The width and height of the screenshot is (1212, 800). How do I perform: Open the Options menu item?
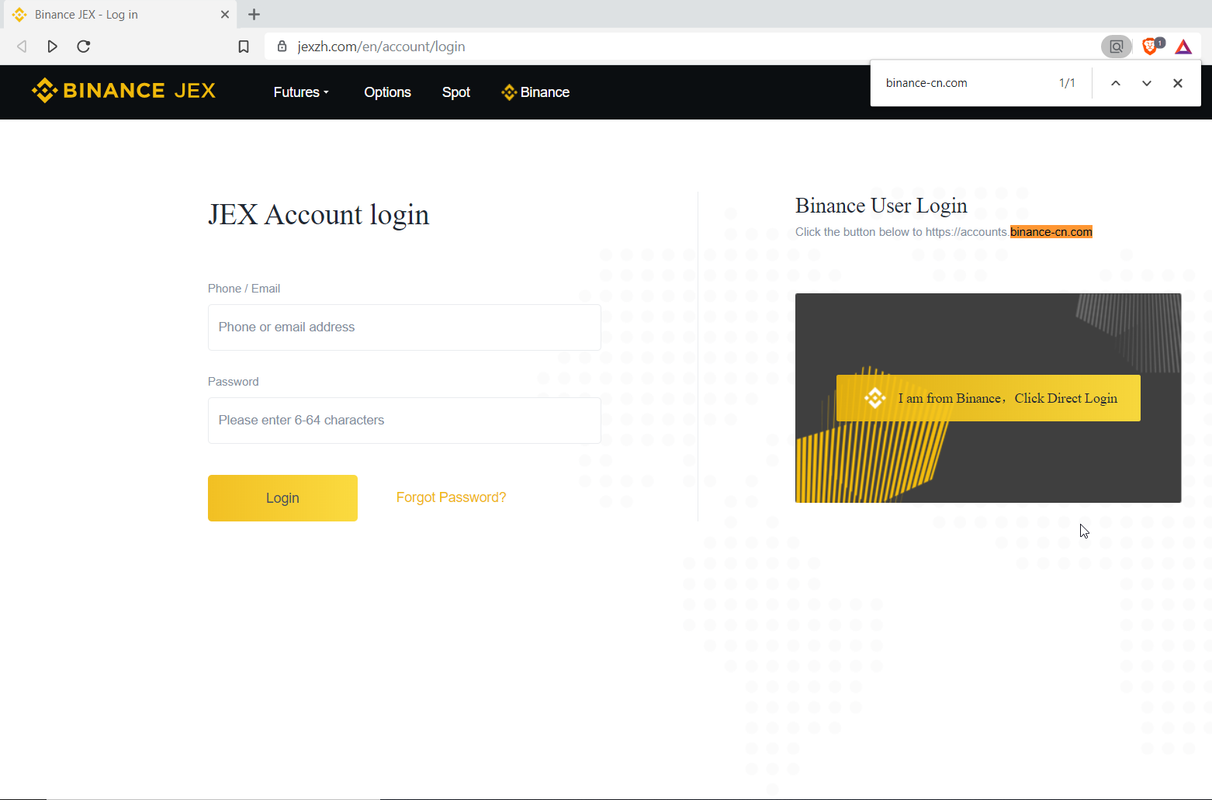387,92
